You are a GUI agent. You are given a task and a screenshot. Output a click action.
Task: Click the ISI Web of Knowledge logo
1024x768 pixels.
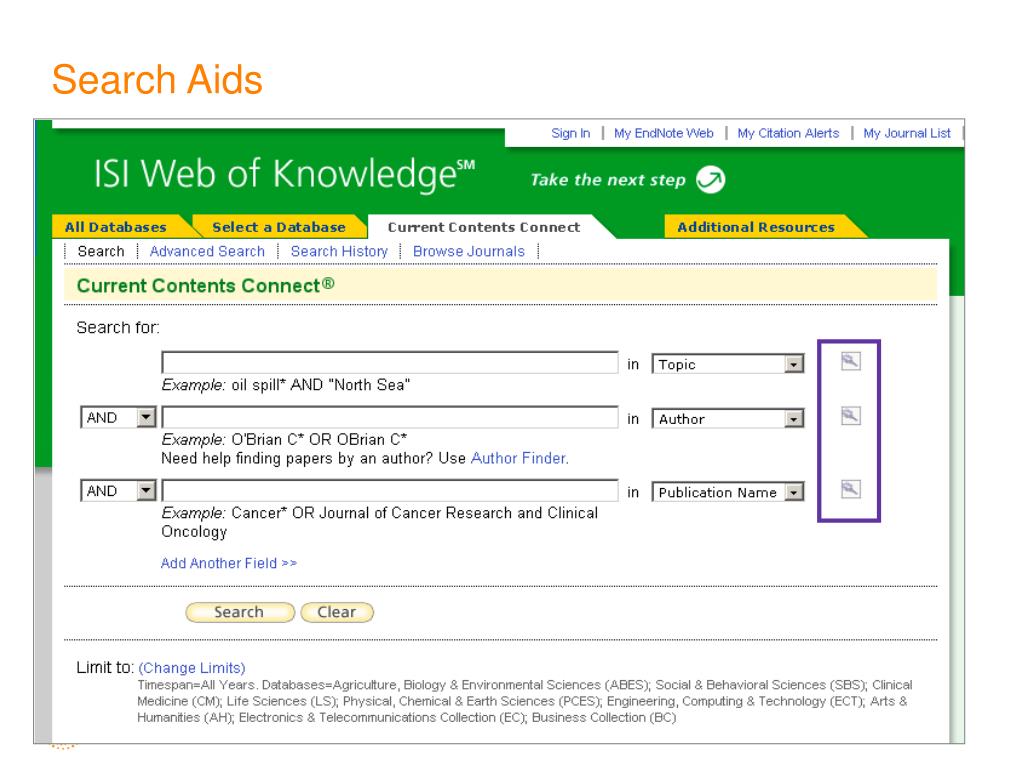point(284,174)
